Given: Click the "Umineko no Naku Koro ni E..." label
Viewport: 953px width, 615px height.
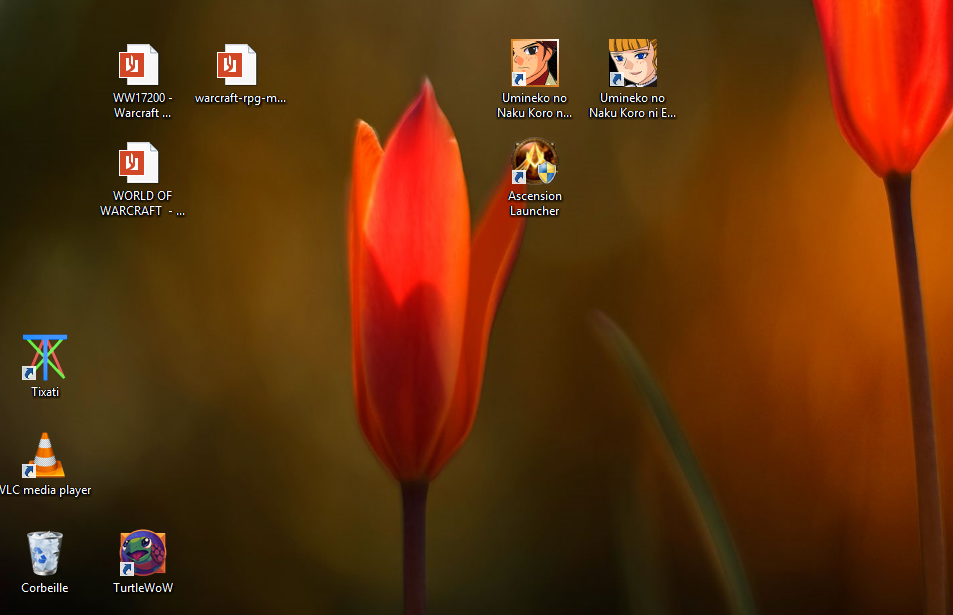Looking at the screenshot, I should pos(632,105).
